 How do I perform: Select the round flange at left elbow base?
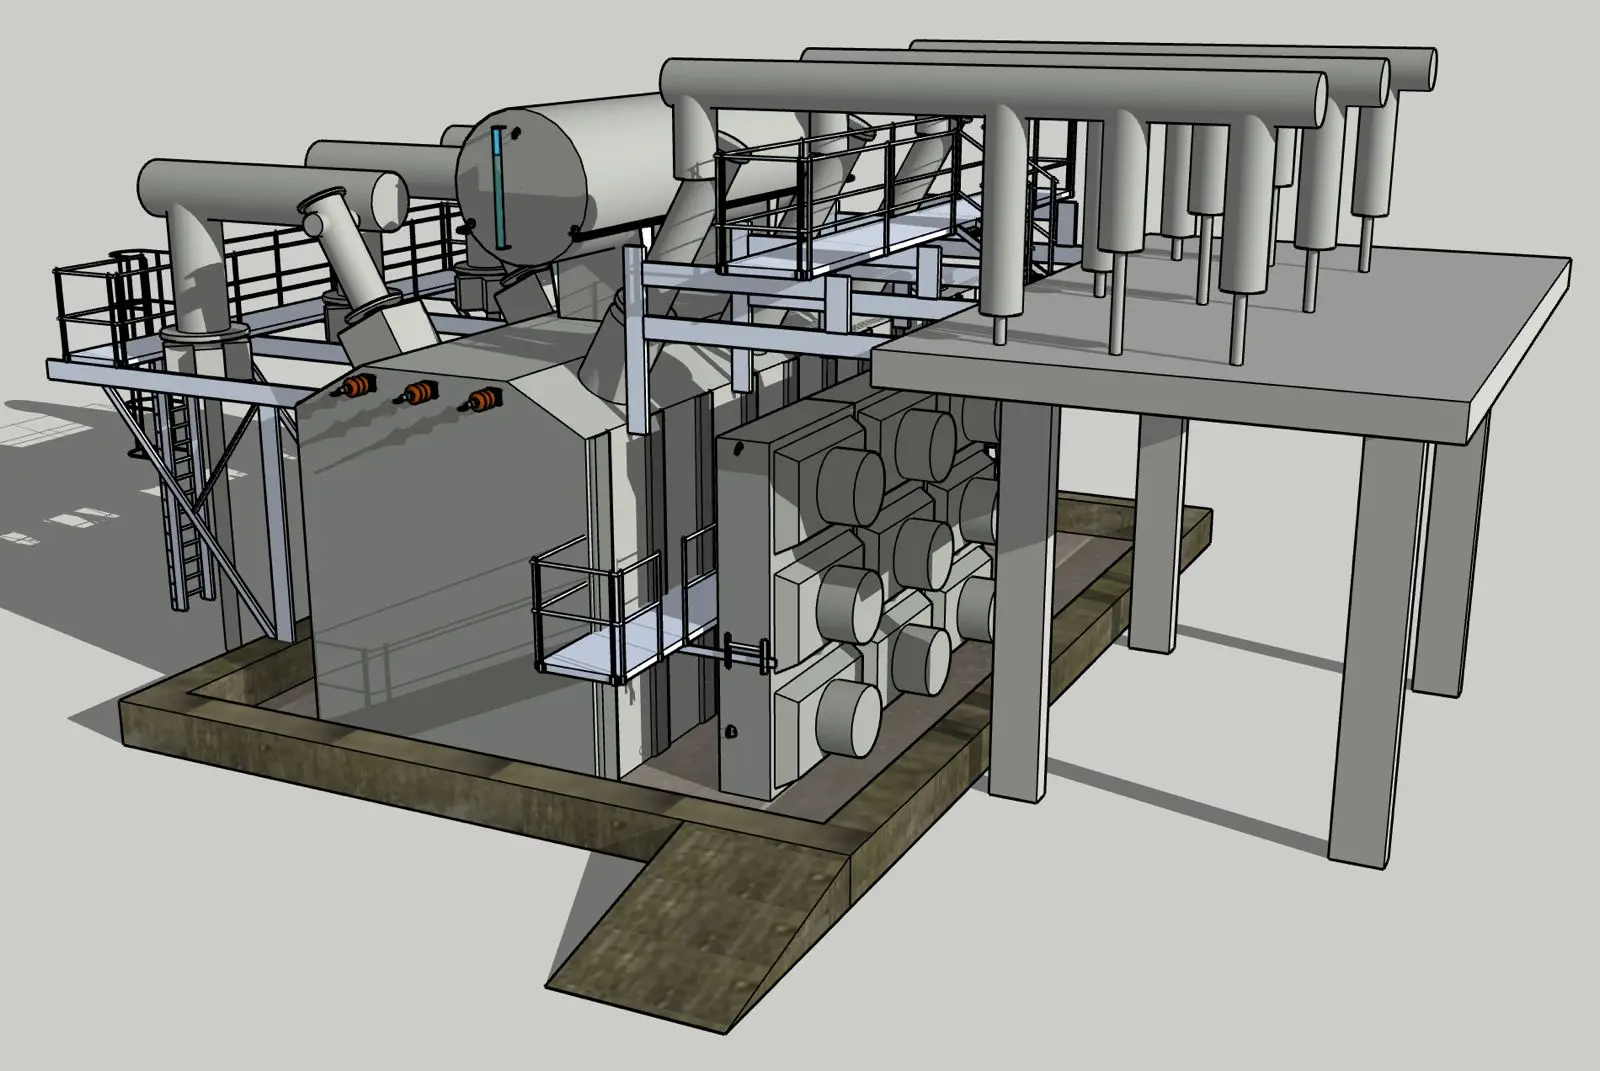[x=202, y=333]
